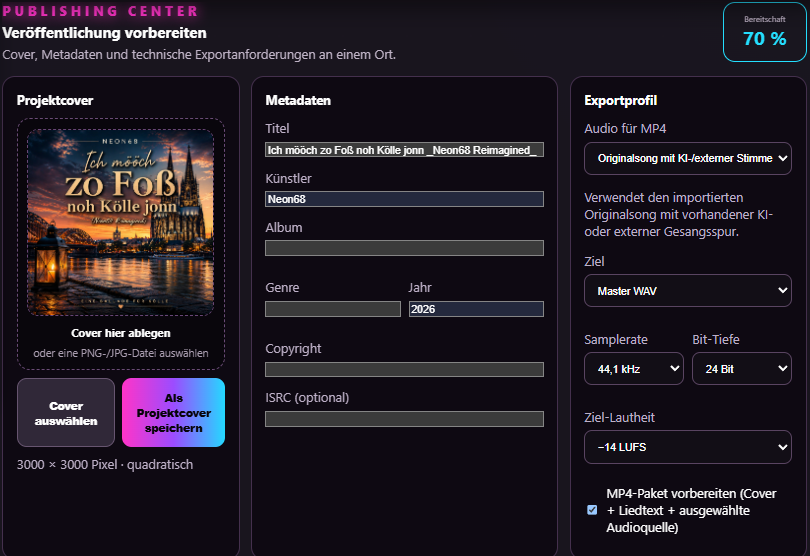The image size is (810, 556).
Task: Open the Ziel dropdown showing Master WAV
Action: (x=688, y=291)
